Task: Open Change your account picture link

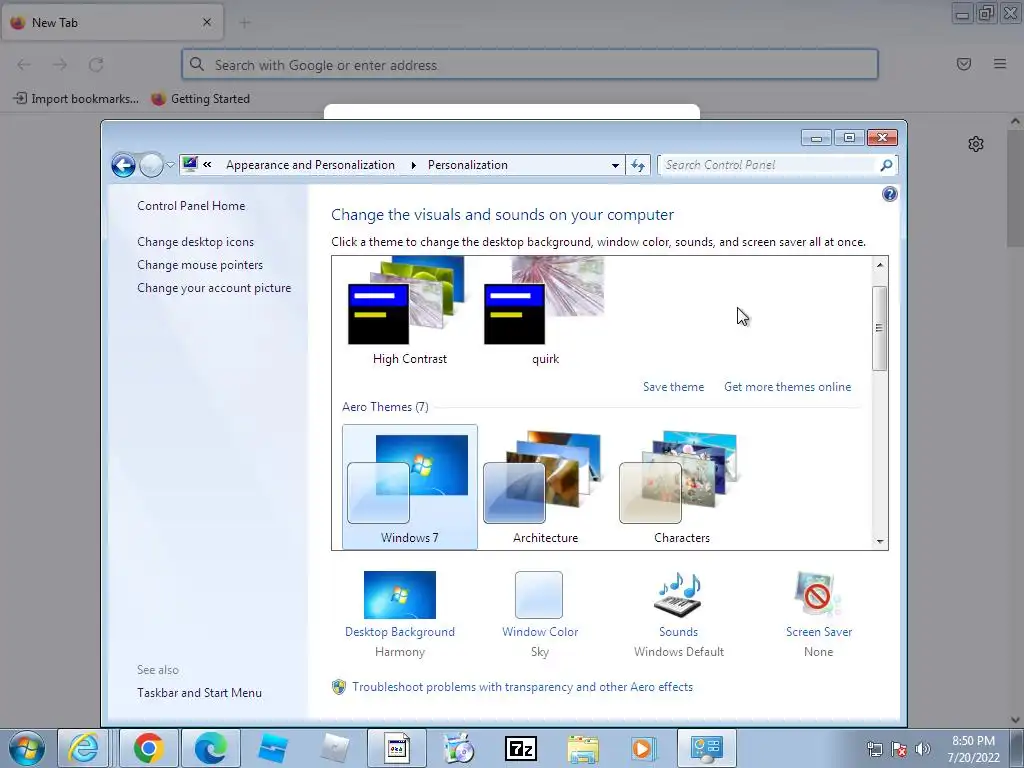Action: [214, 288]
